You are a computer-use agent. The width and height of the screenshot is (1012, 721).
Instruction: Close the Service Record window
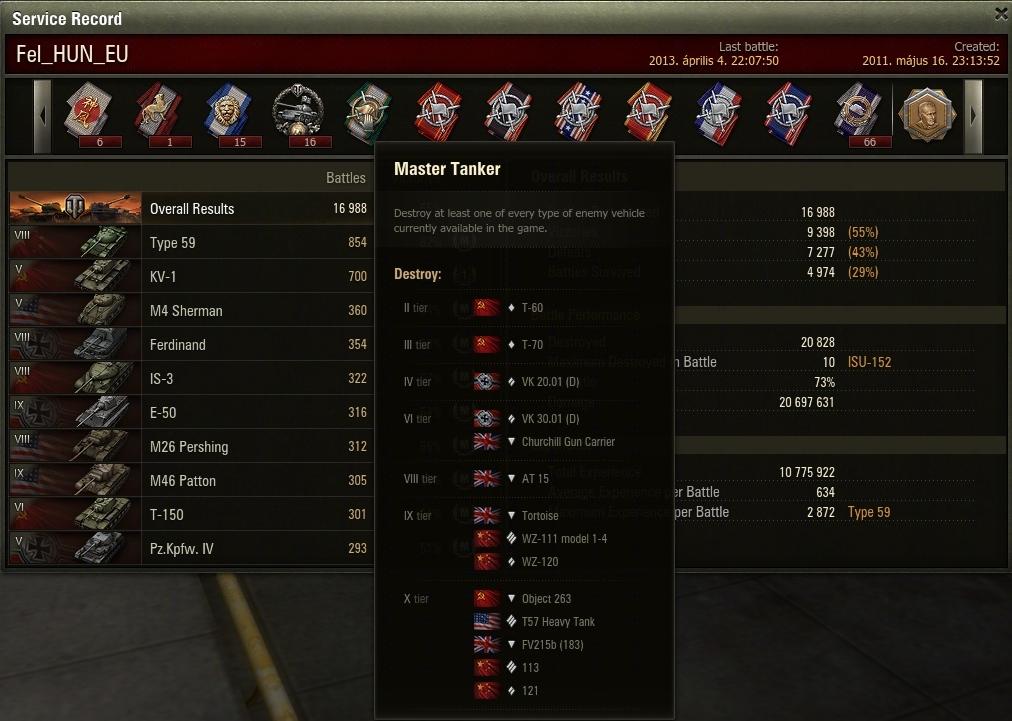click(1001, 14)
